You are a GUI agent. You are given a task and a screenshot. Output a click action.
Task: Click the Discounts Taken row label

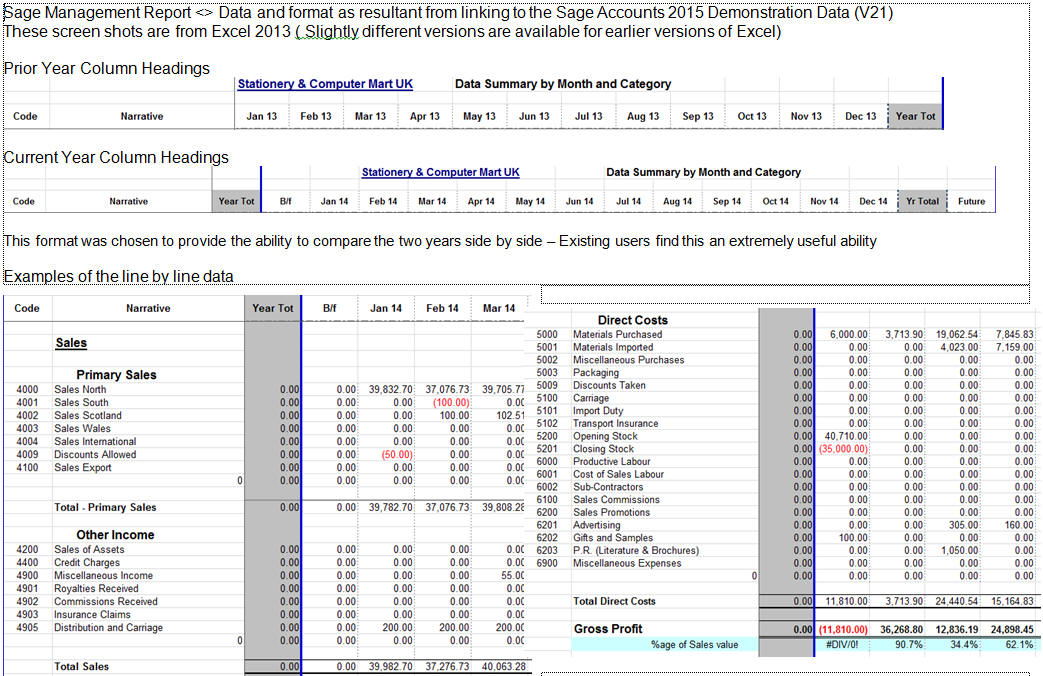point(609,385)
